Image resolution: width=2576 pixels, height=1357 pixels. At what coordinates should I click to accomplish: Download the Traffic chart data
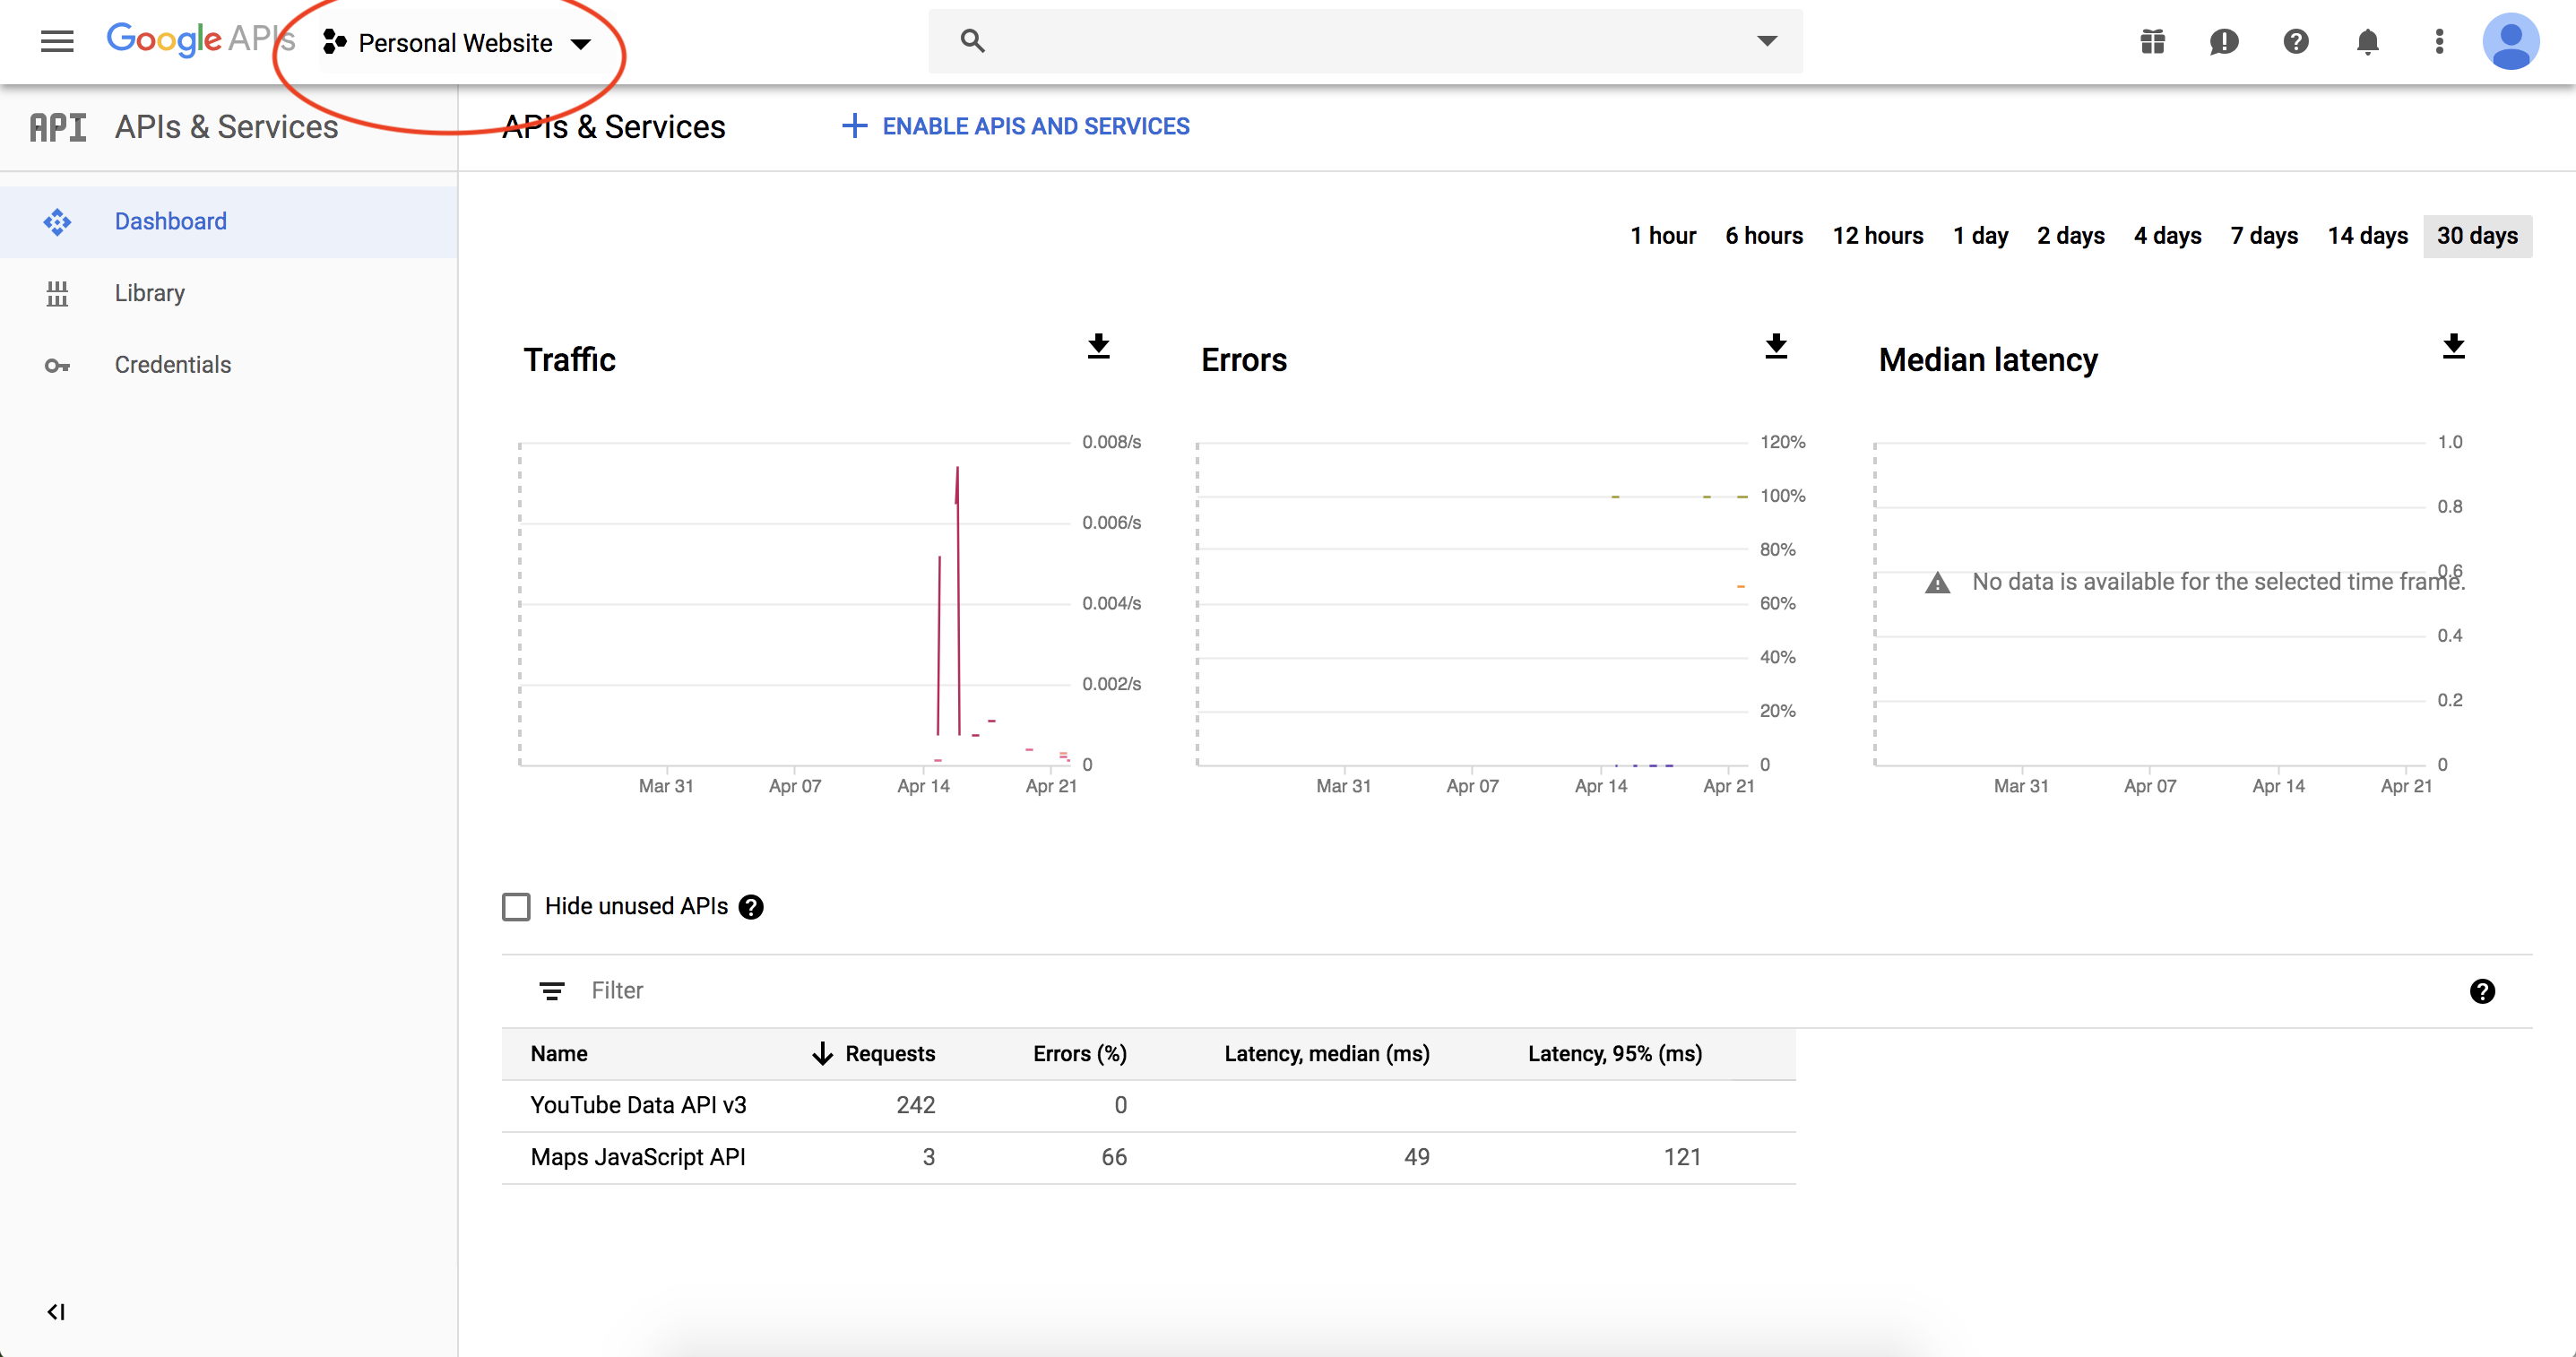pyautogui.click(x=1098, y=346)
